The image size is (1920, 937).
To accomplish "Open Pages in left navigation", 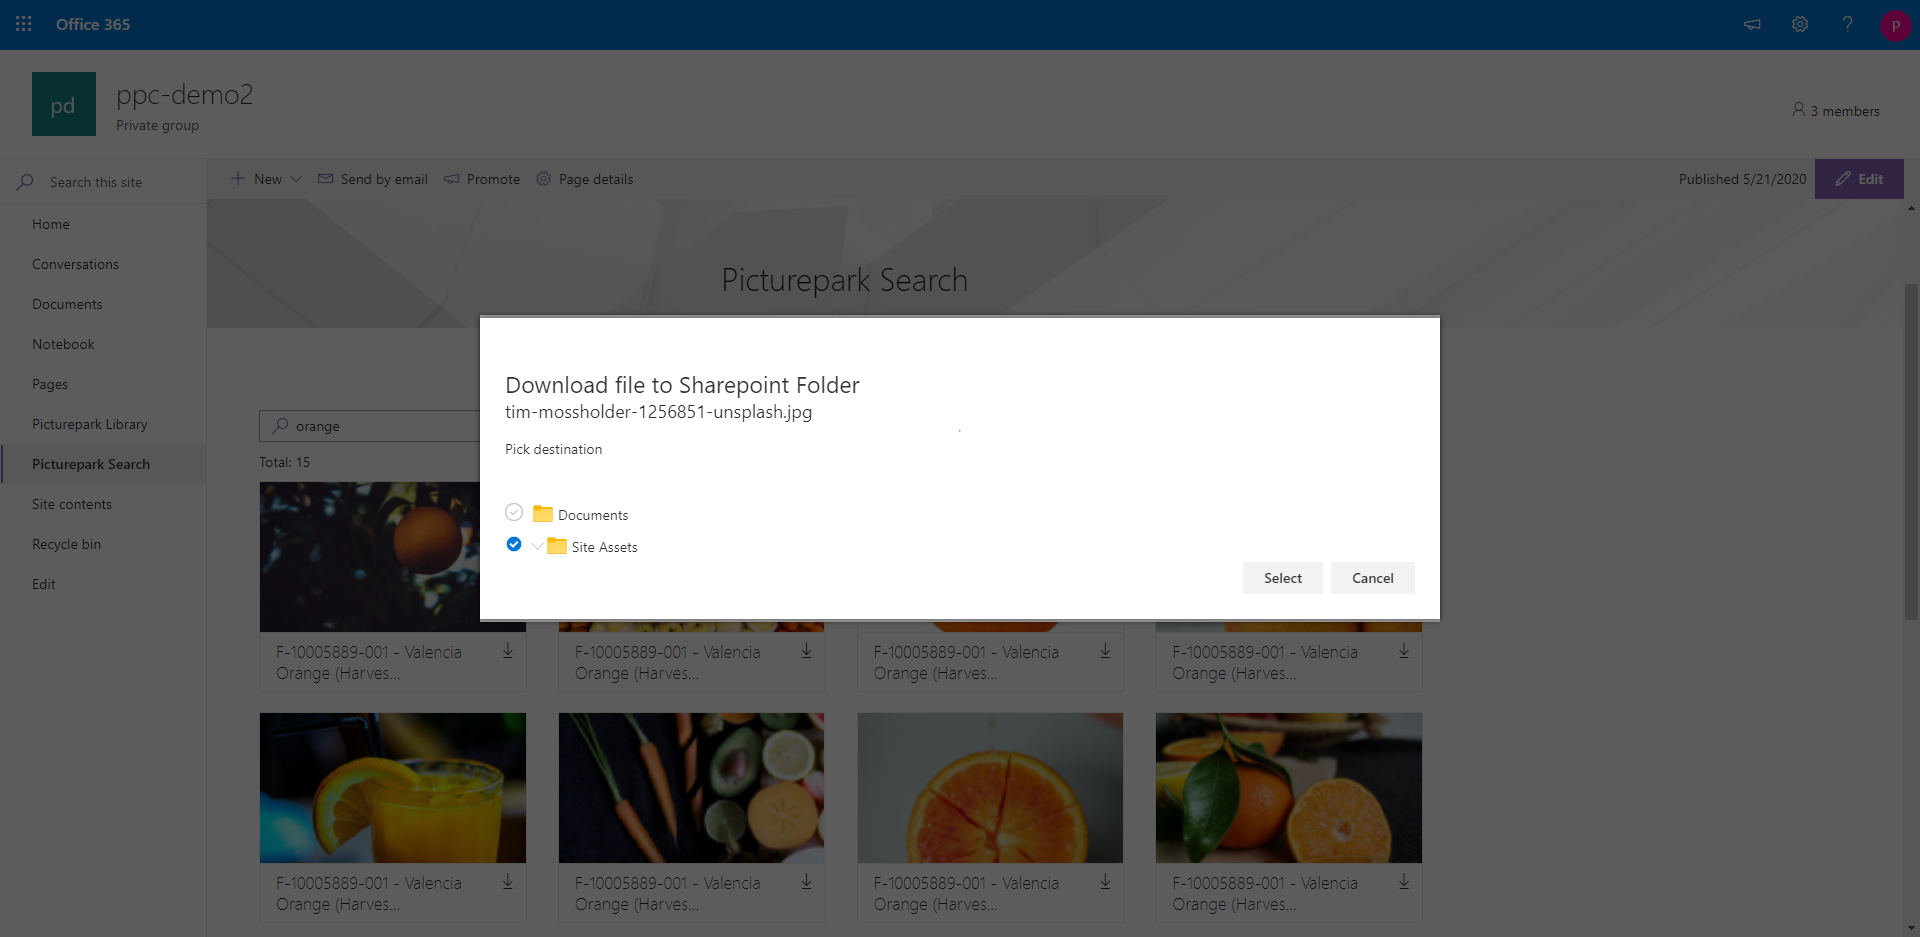I will click(50, 384).
